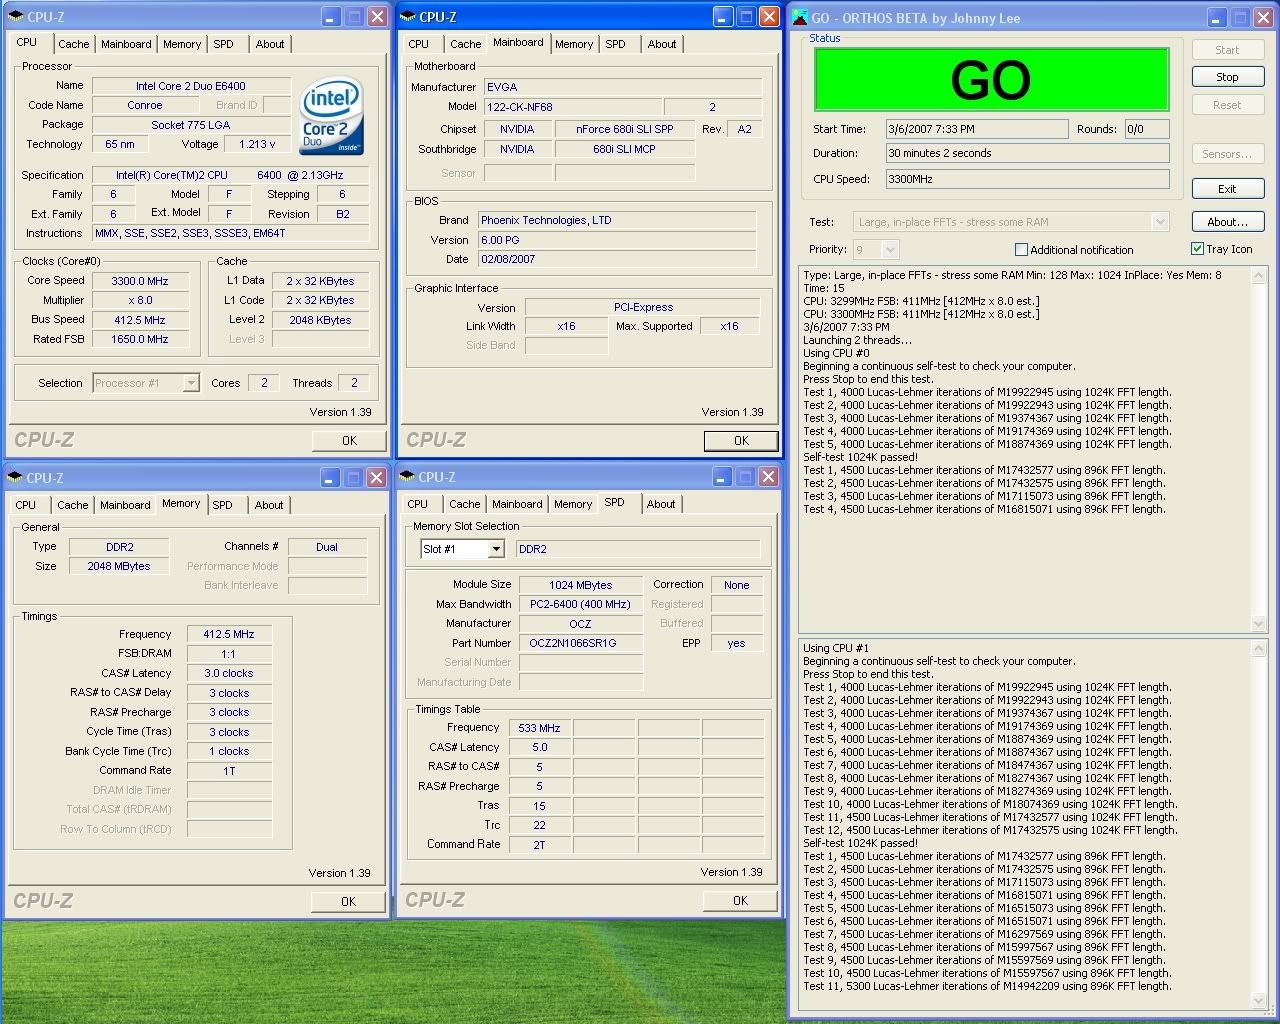Click down arrow of CPU #0 log scrollbar
1280x1024 pixels.
coord(1259,624)
